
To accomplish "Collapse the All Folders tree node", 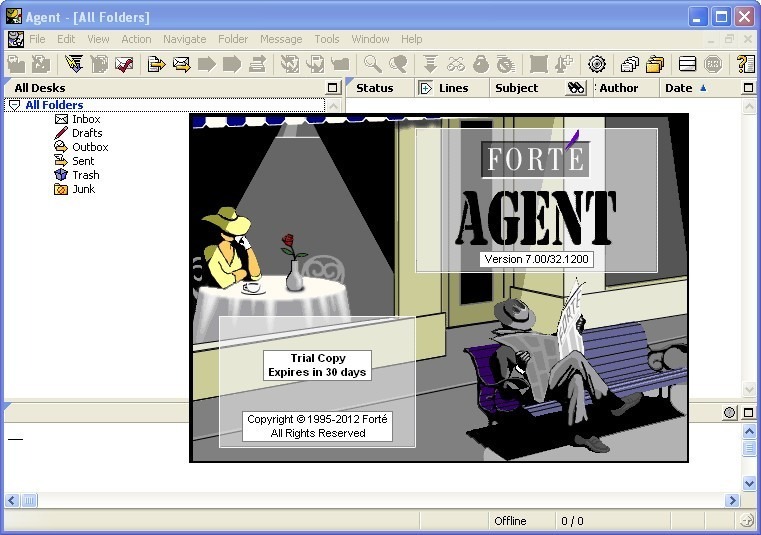I will point(15,105).
